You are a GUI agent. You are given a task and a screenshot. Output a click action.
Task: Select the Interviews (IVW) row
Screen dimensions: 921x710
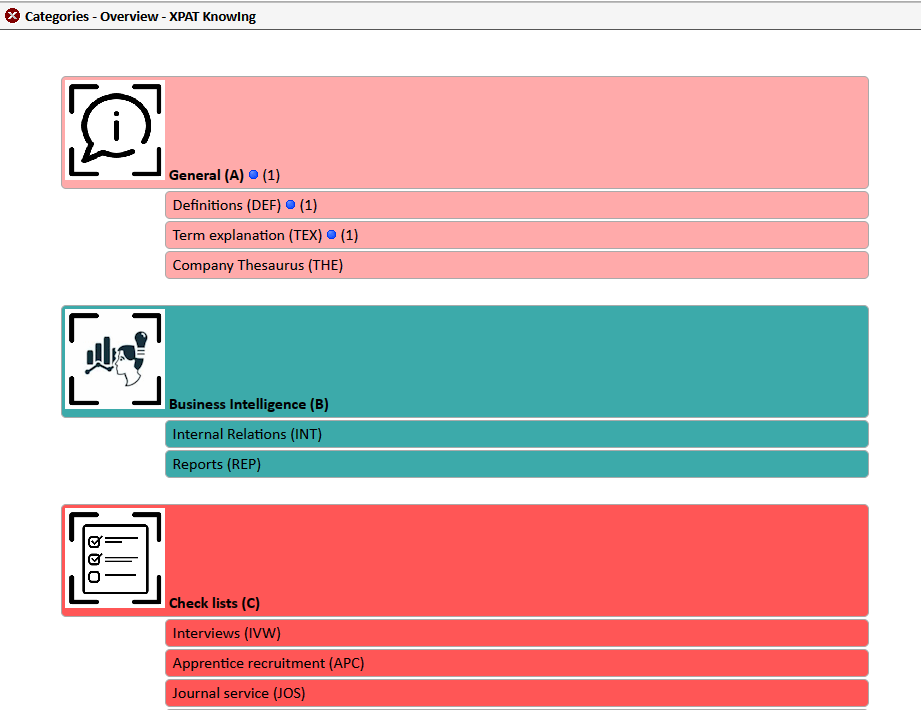(x=516, y=633)
